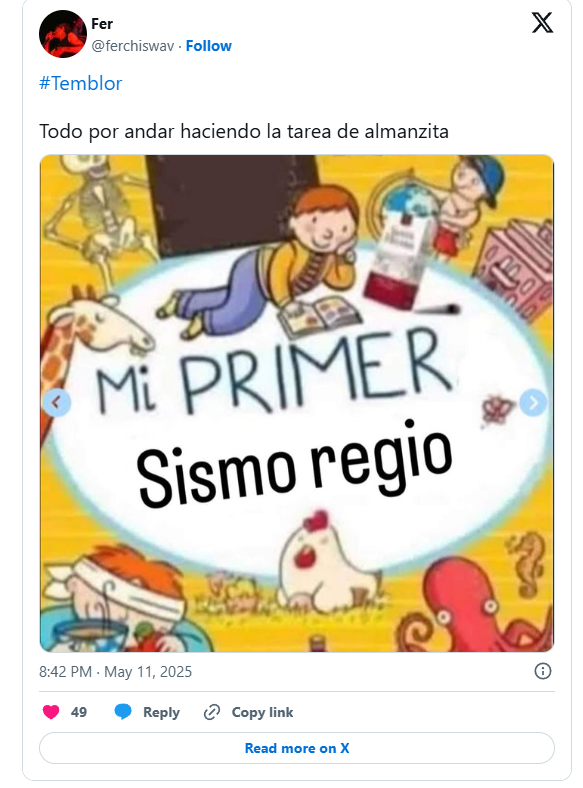Open the 8:42 PM May 11 timestamp
This screenshot has height=788, width=583.
point(116,672)
